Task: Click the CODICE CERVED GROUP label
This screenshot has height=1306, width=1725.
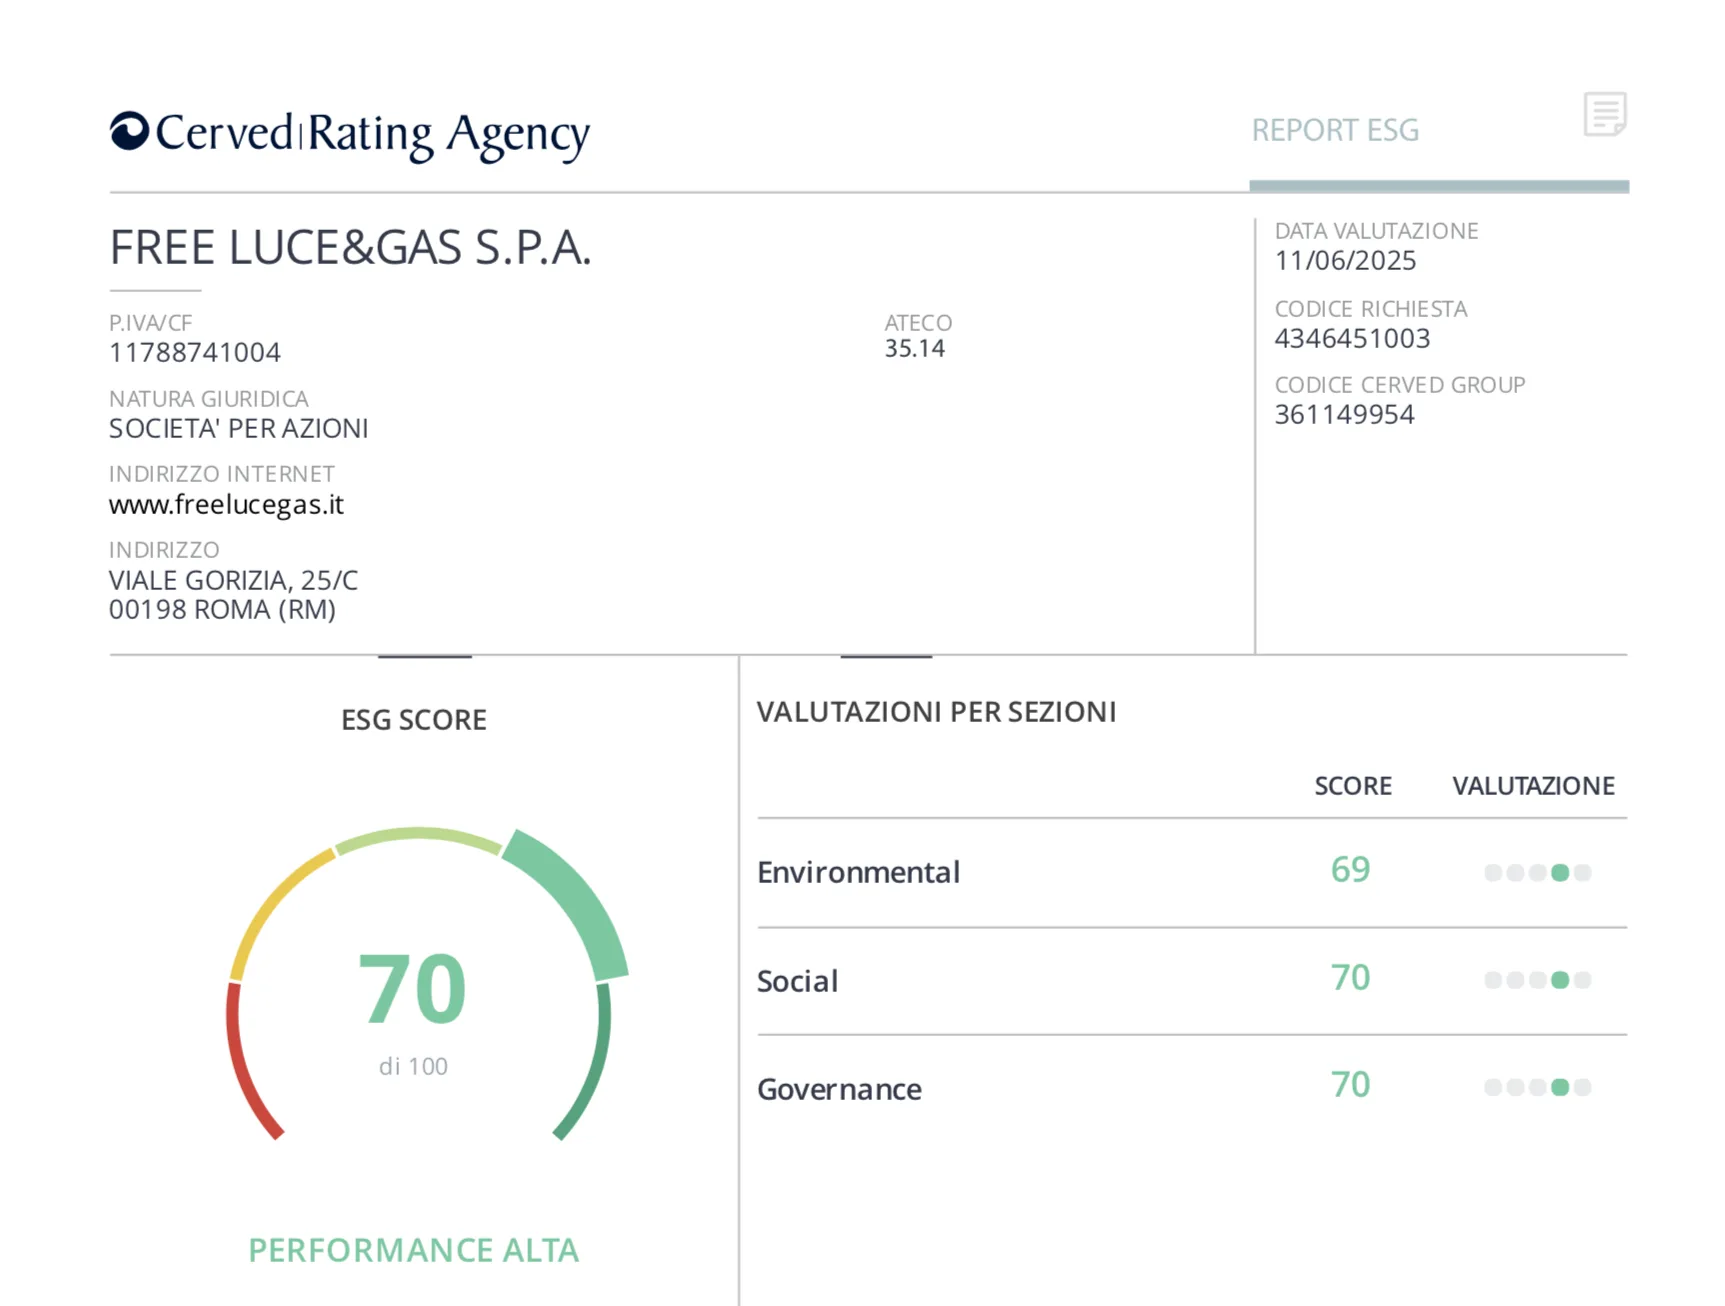Action: 1400,385
